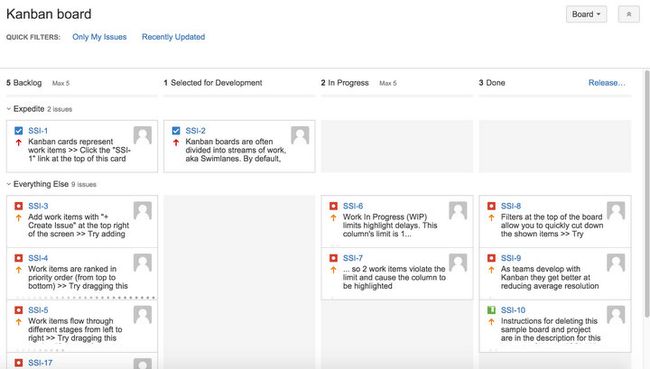This screenshot has height=369, width=650.
Task: Click the orange priority arrow on SSI-9
Action: 491,270
